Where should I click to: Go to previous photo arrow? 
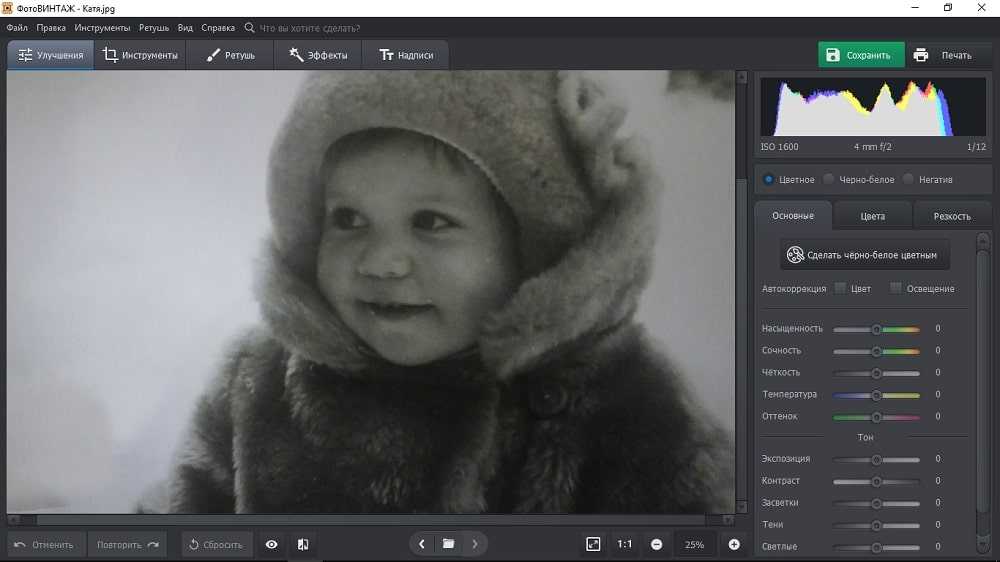tap(422, 544)
